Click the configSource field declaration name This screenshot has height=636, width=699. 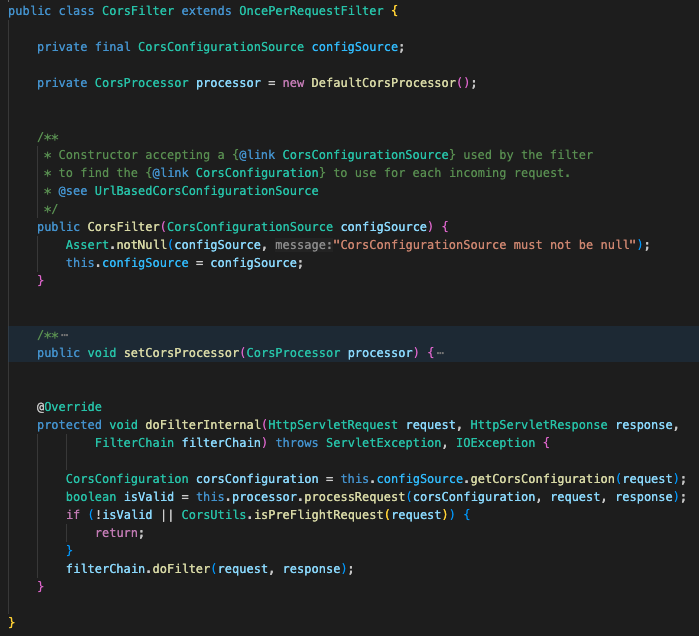354,47
